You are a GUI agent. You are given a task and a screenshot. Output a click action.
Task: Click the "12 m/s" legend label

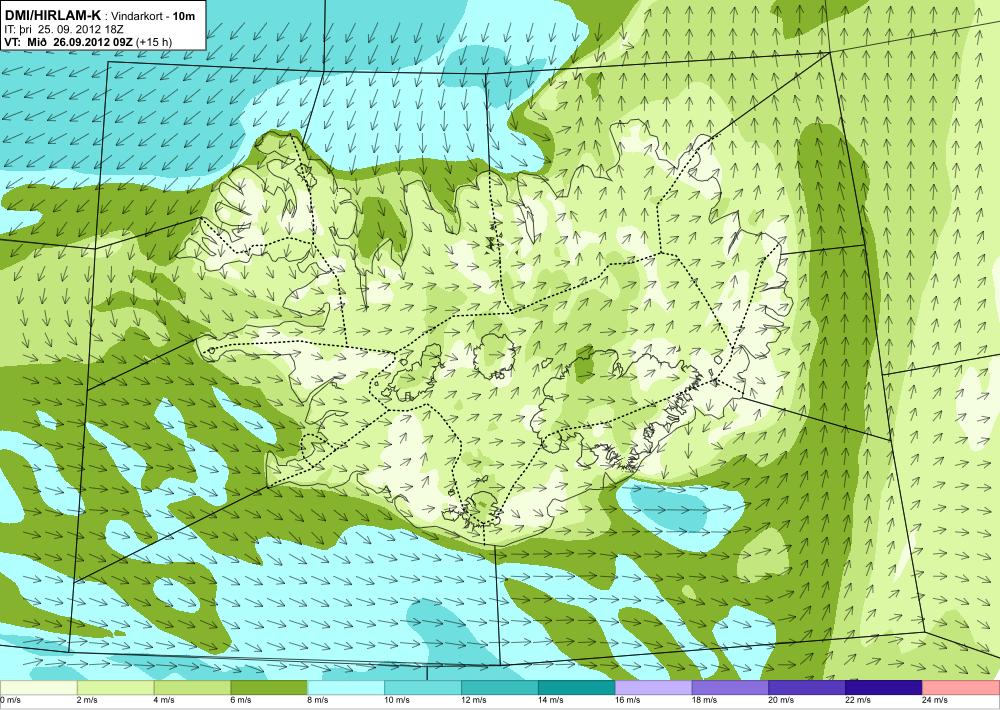473,700
